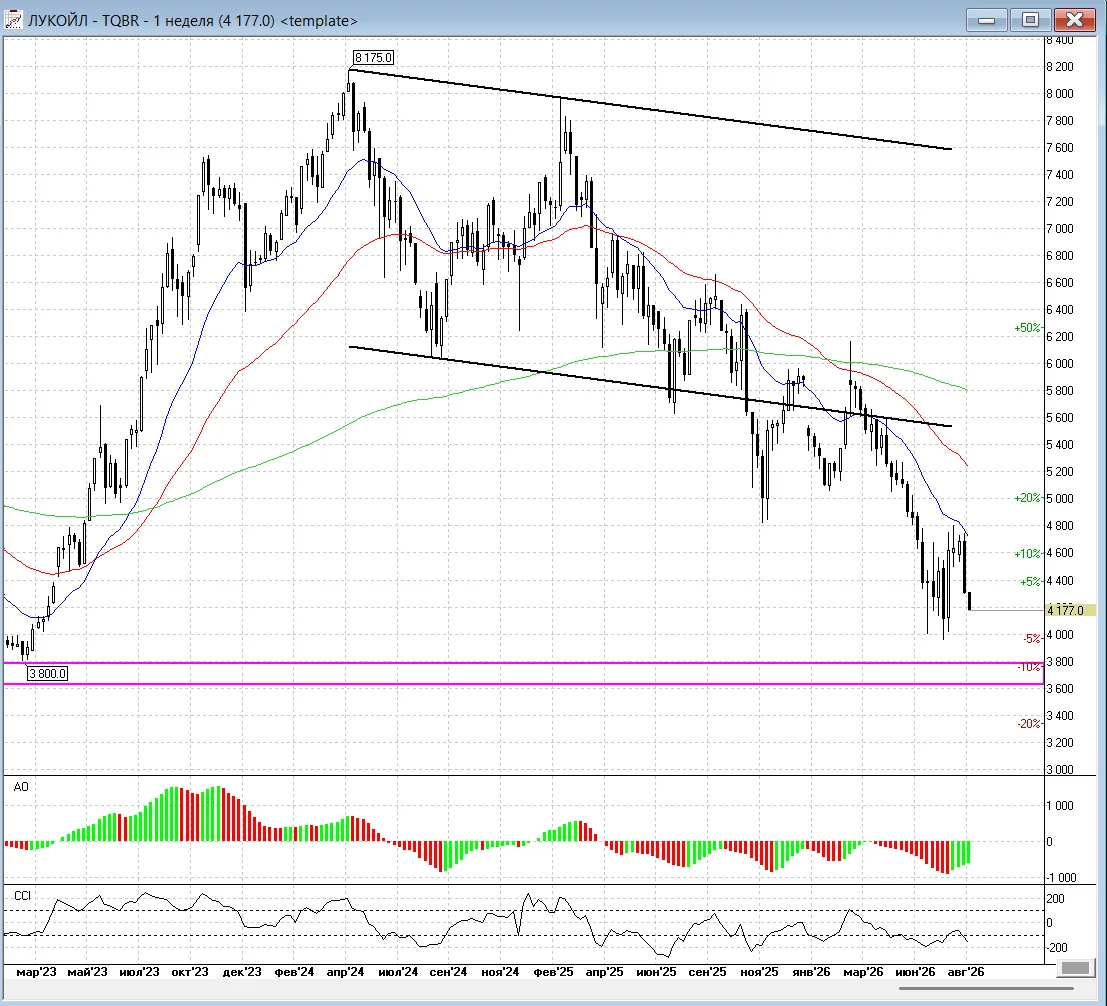The height and width of the screenshot is (1006, 1107).
Task: Click the авг'26 date on time axis
Action: (x=966, y=972)
